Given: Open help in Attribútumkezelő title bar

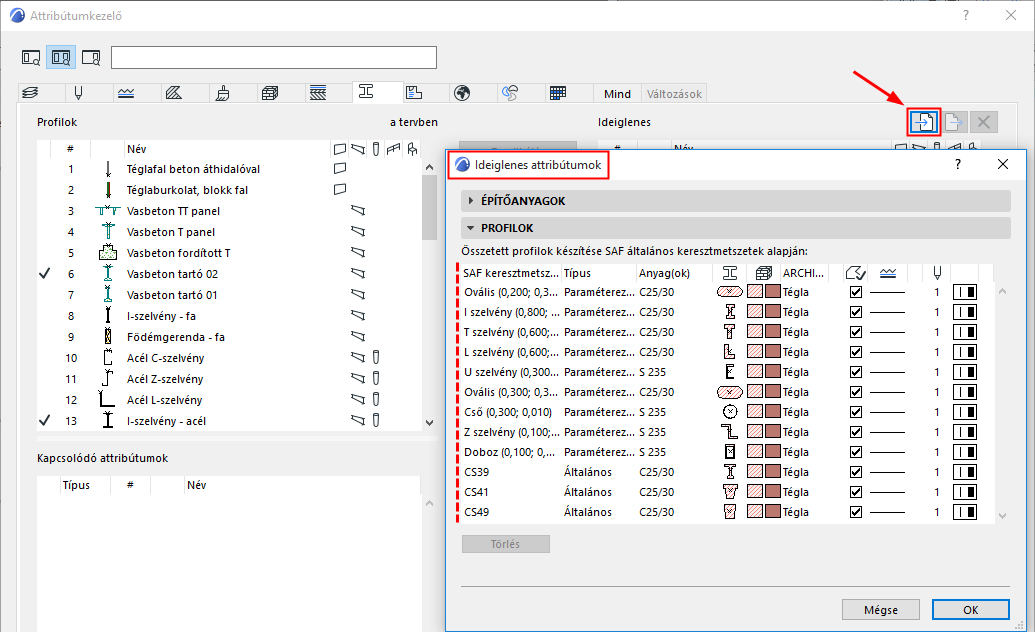Looking at the screenshot, I should pyautogui.click(x=966, y=15).
